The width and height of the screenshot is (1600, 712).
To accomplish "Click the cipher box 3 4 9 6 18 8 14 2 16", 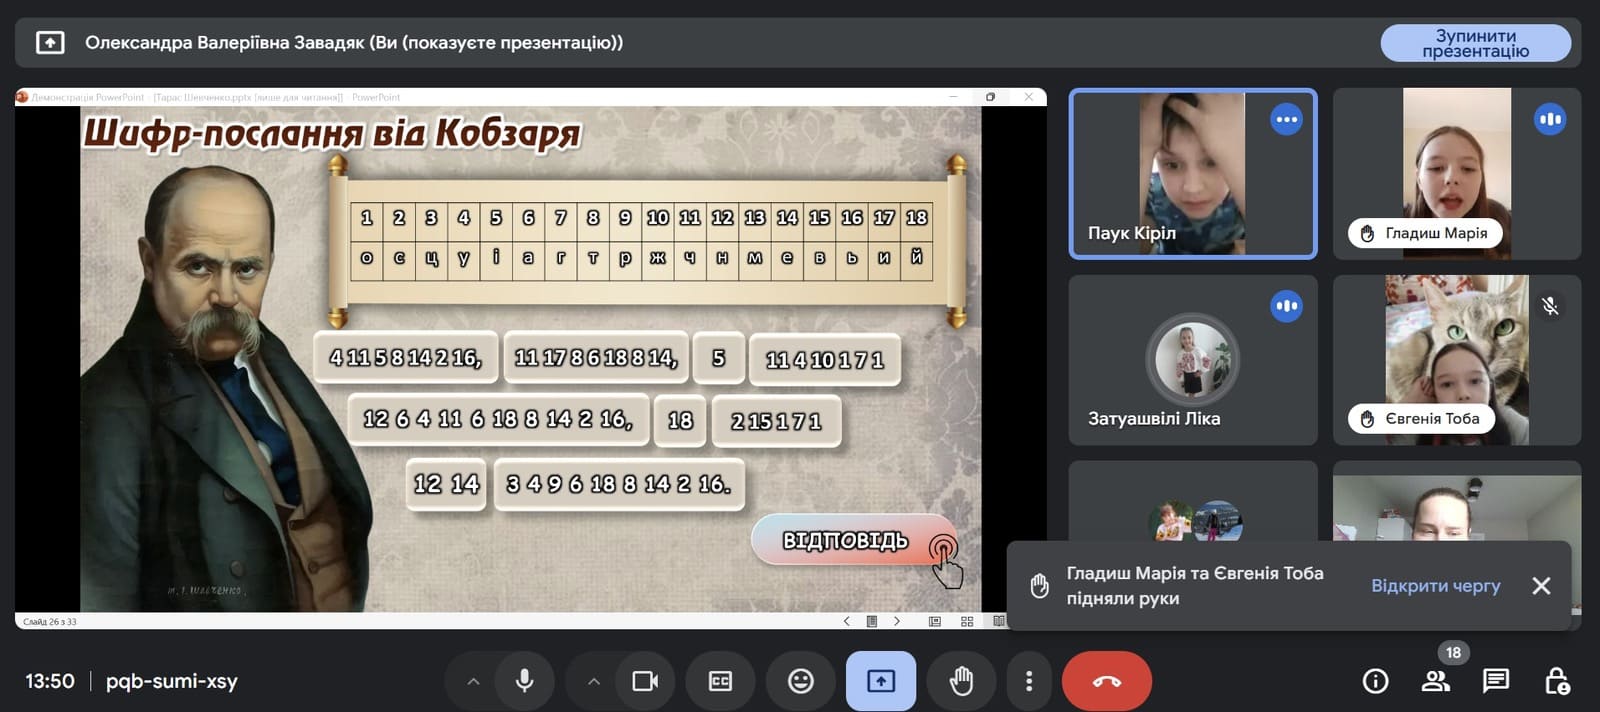I will [619, 484].
